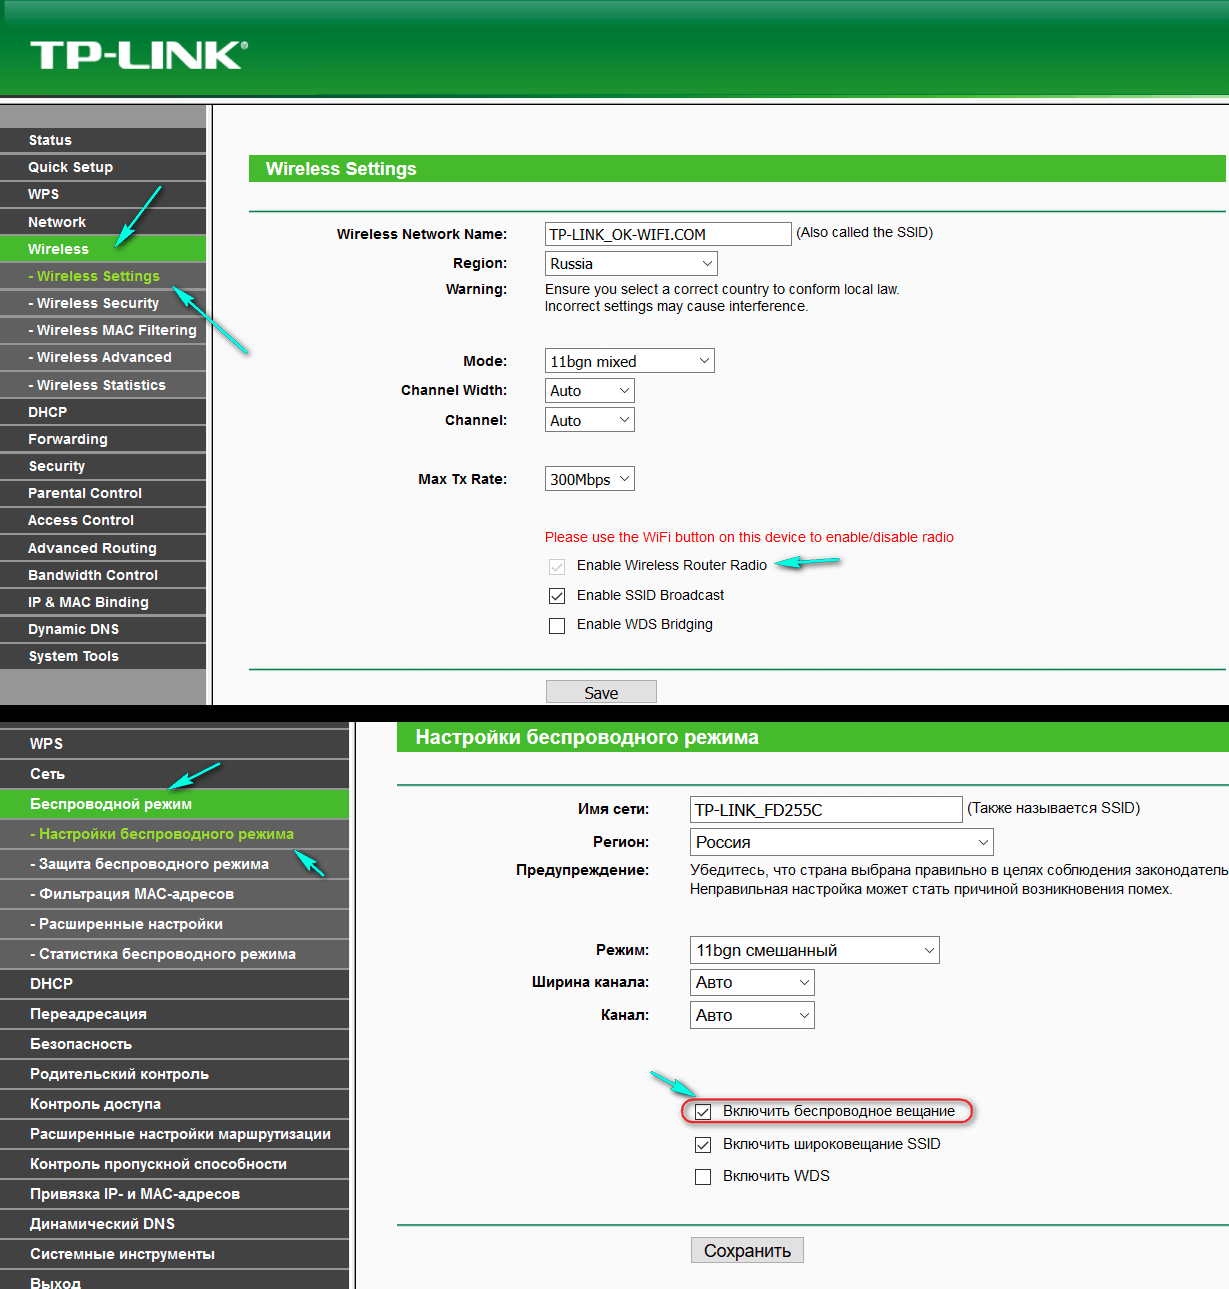Enable the Включить WDS checkbox
Screen dimensions: 1229x1289
pyautogui.click(x=703, y=1177)
